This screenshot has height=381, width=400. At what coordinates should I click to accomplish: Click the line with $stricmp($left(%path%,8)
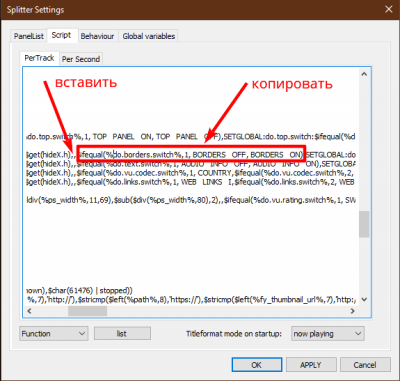(191, 299)
